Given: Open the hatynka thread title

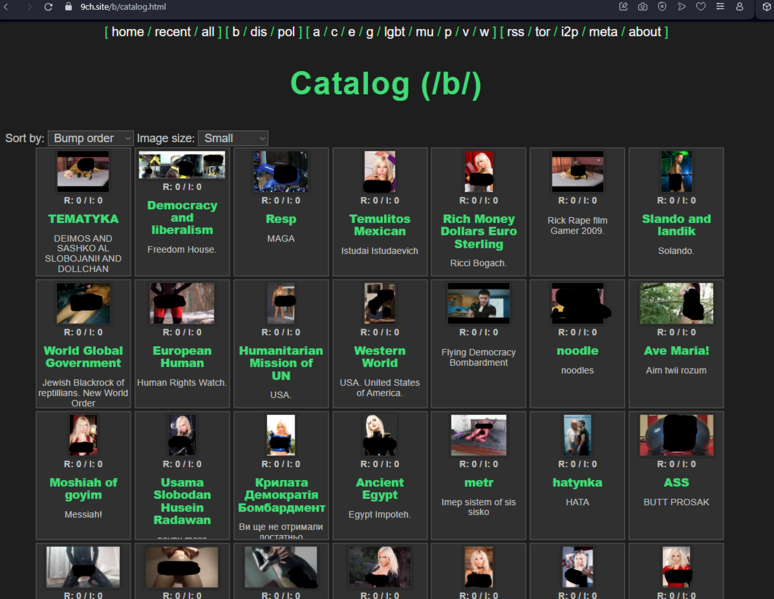Looking at the screenshot, I should tap(578, 483).
